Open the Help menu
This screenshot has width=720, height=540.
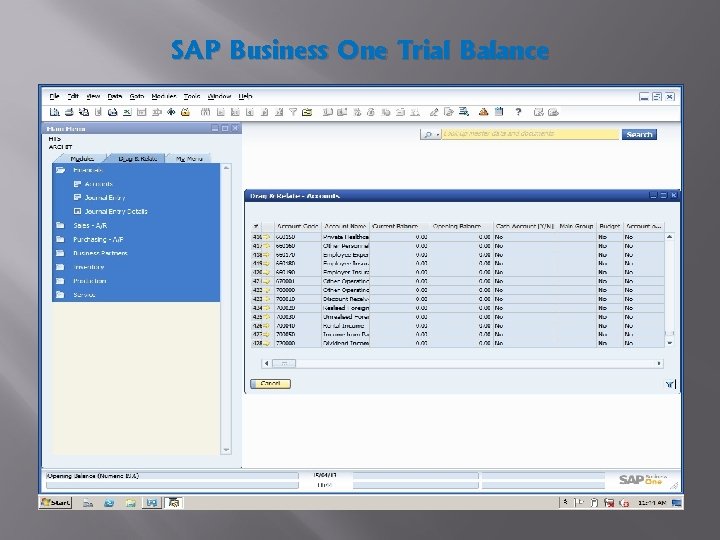tap(245, 96)
